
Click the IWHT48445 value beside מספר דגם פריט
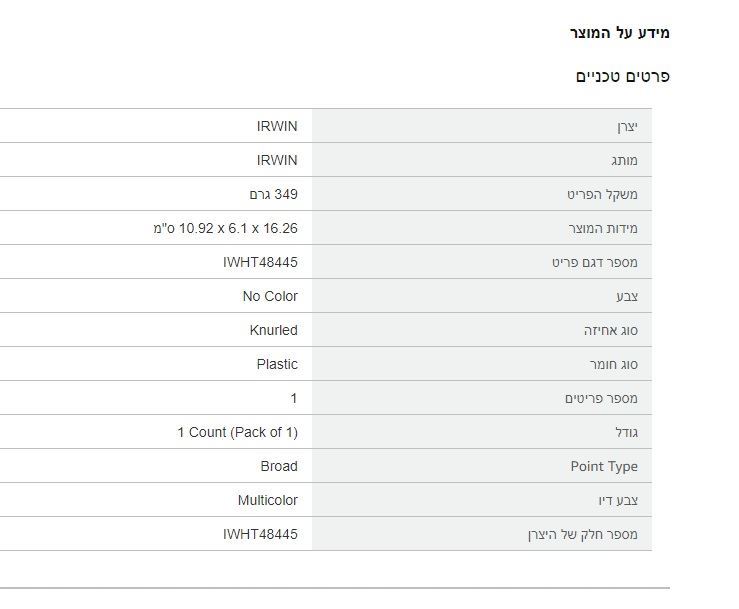click(x=260, y=262)
